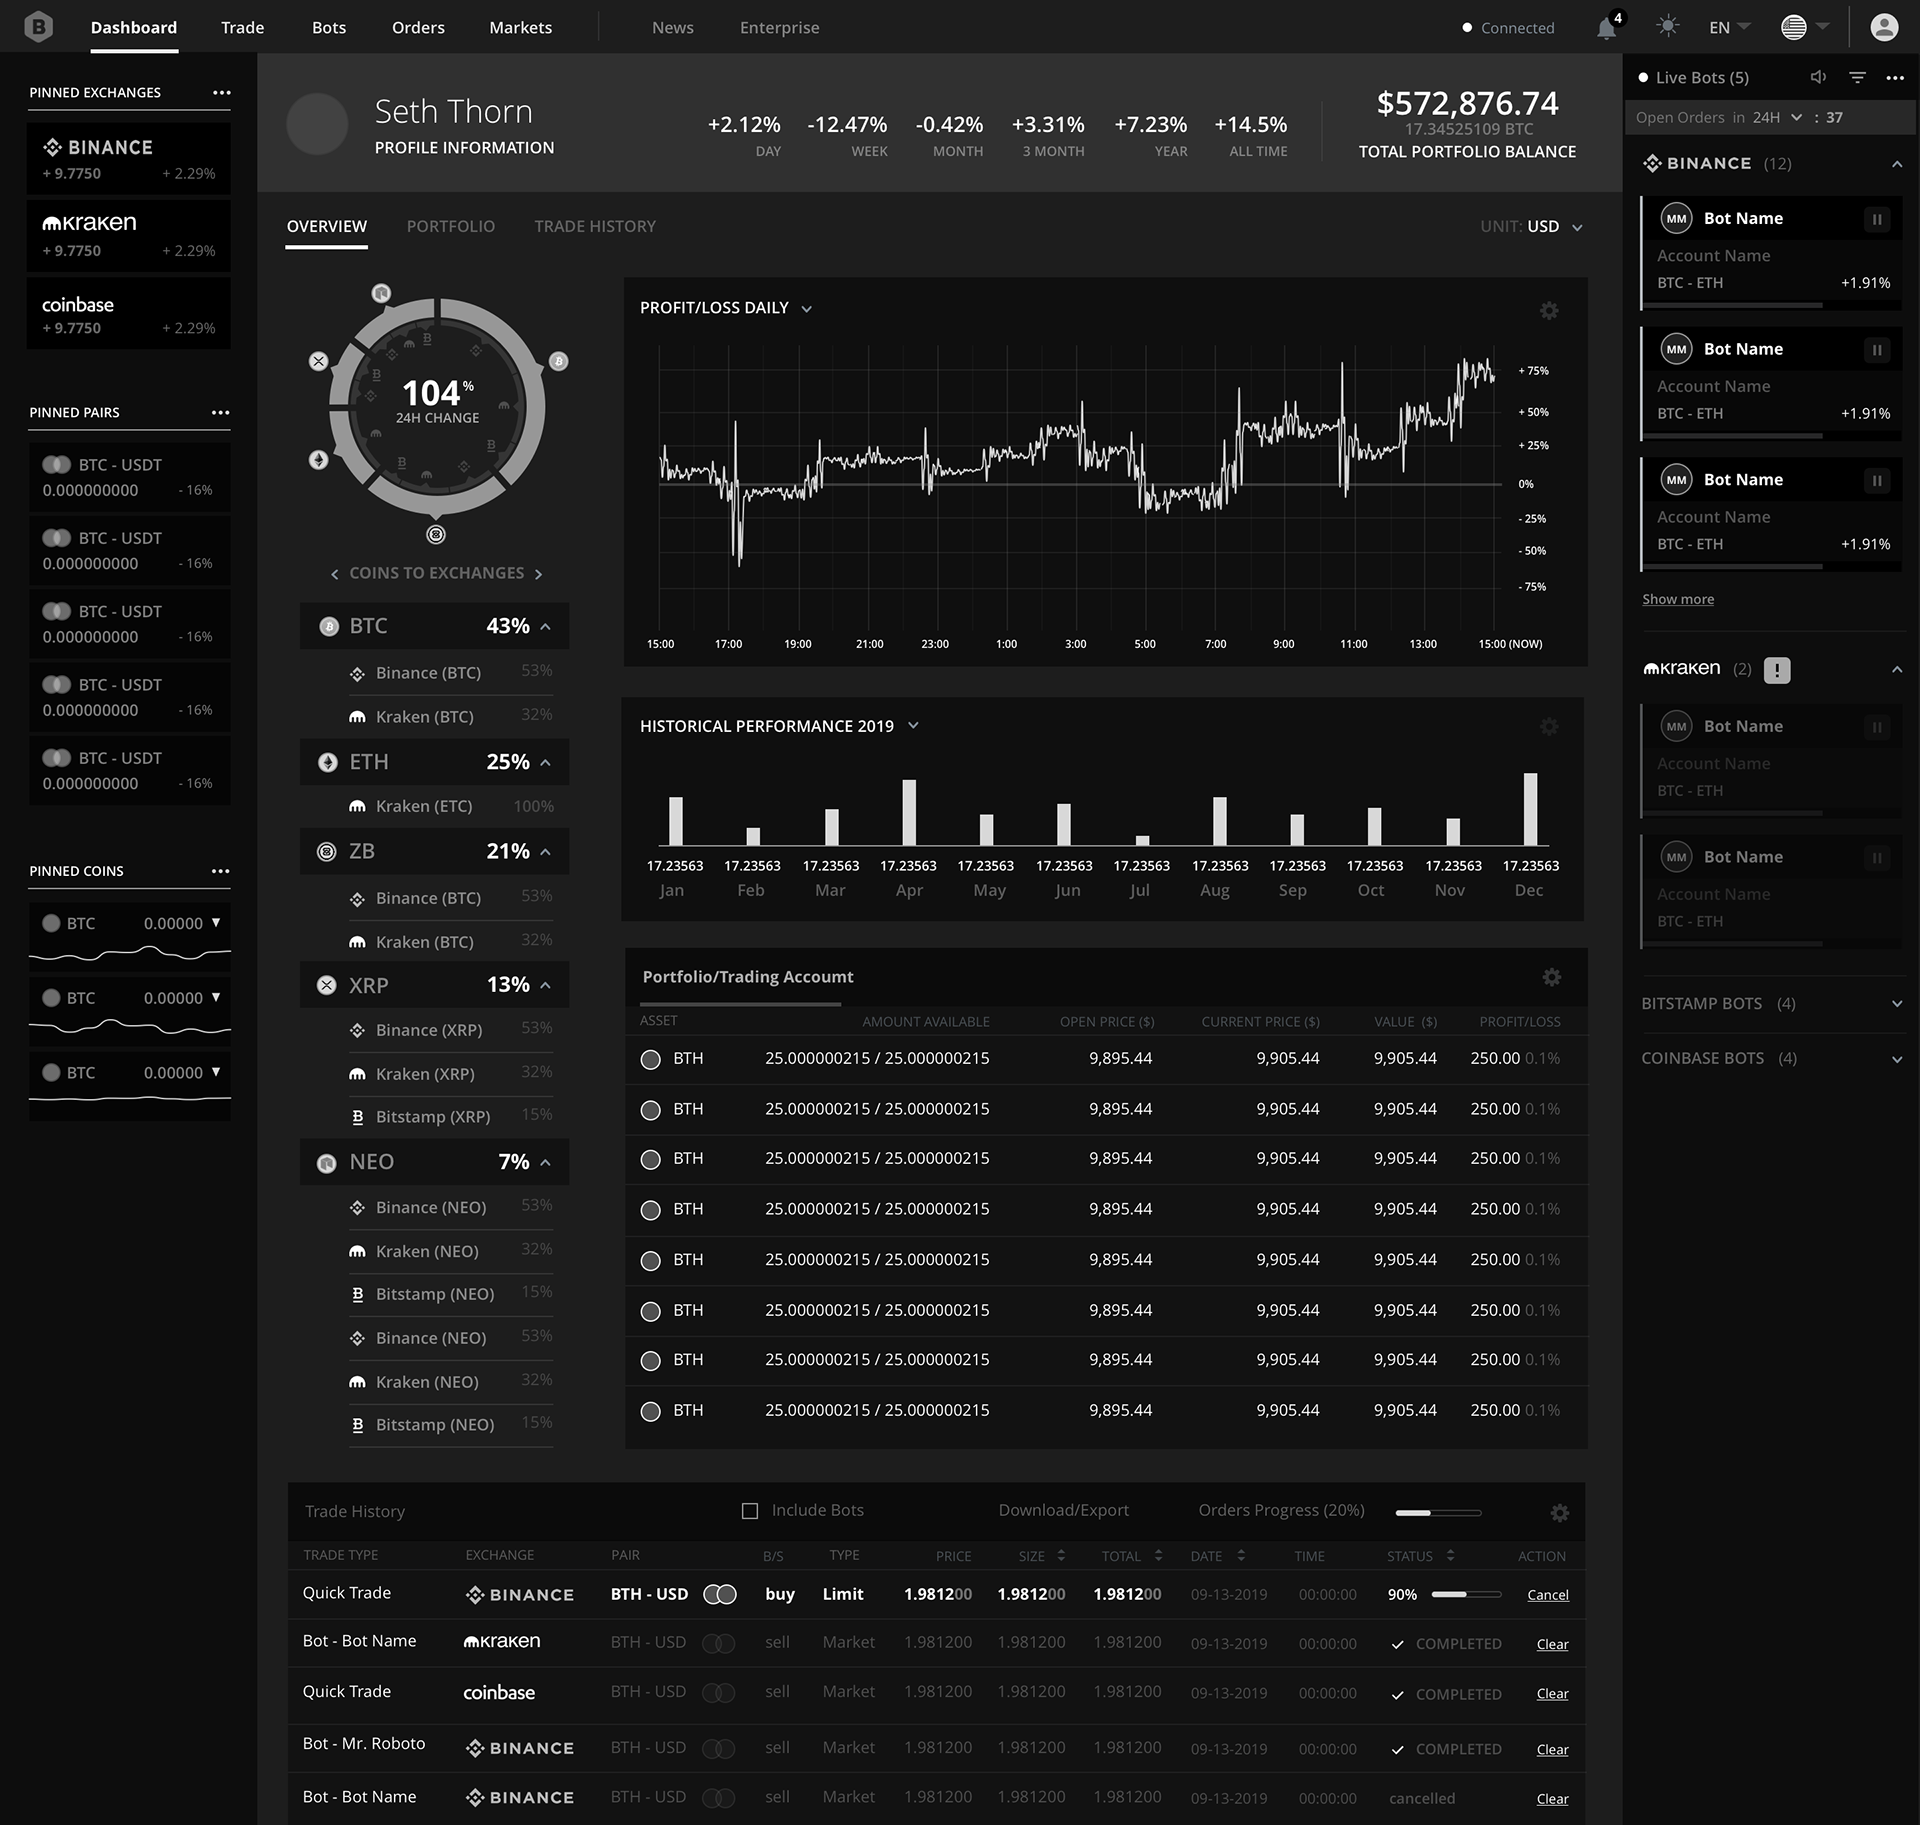Viewport: 1920px width, 1825px height.
Task: Open Profile Information link
Action: (x=464, y=147)
